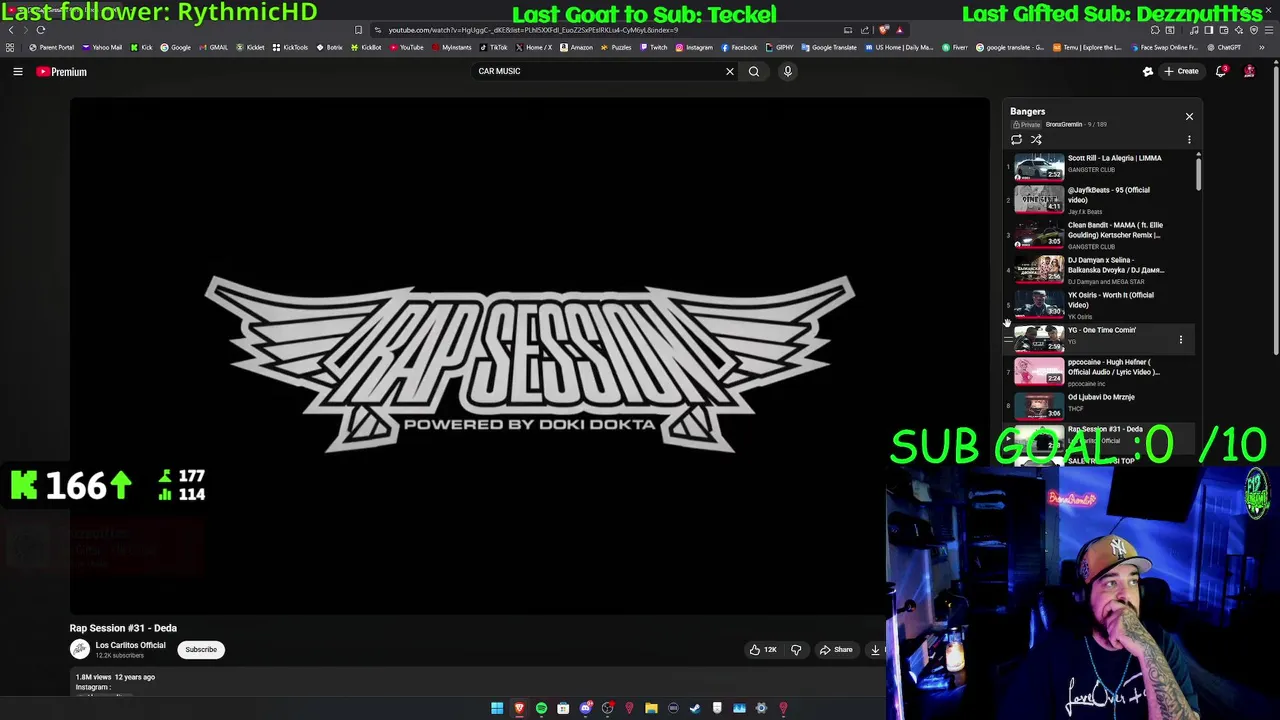This screenshot has height=720, width=1280.
Task: Play Scott Rill - La Alegria thumbnail
Action: (x=1039, y=166)
